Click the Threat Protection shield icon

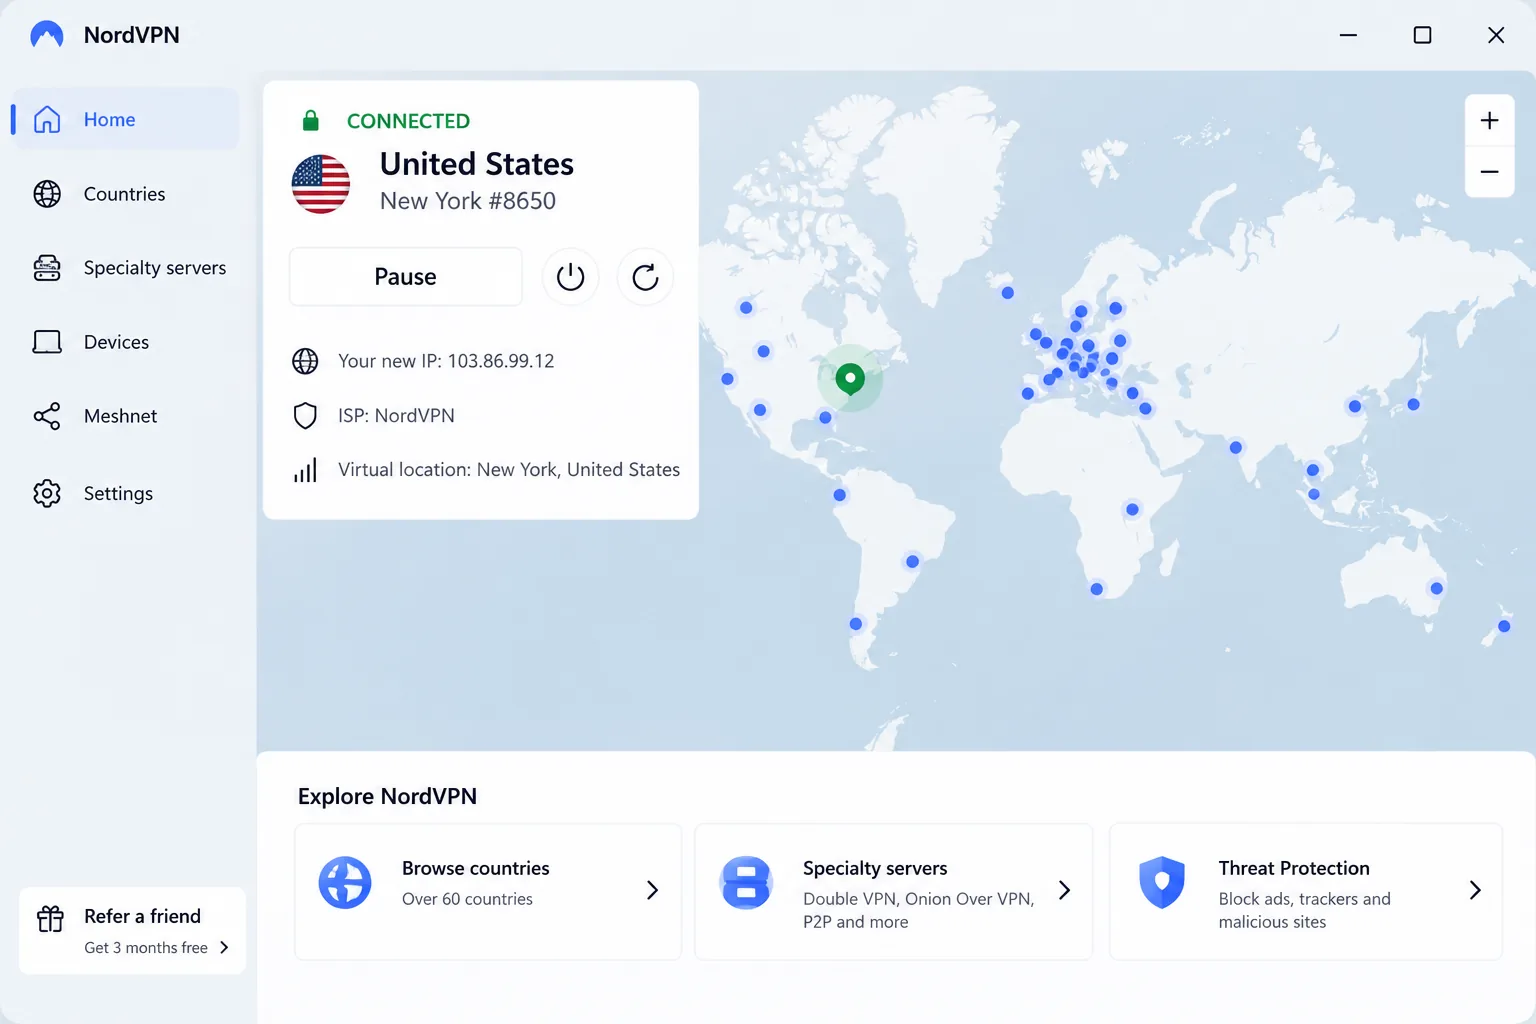click(1162, 882)
